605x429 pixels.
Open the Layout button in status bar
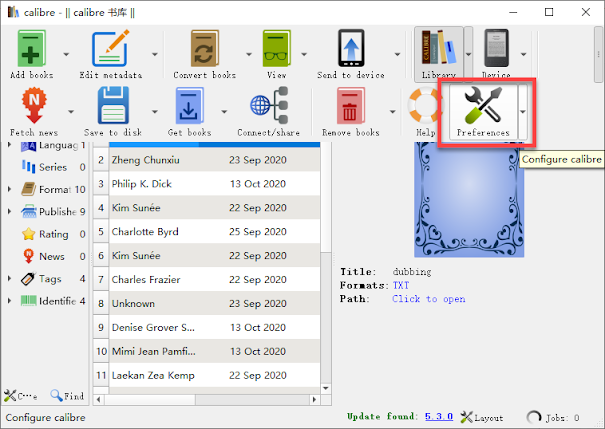coord(482,417)
